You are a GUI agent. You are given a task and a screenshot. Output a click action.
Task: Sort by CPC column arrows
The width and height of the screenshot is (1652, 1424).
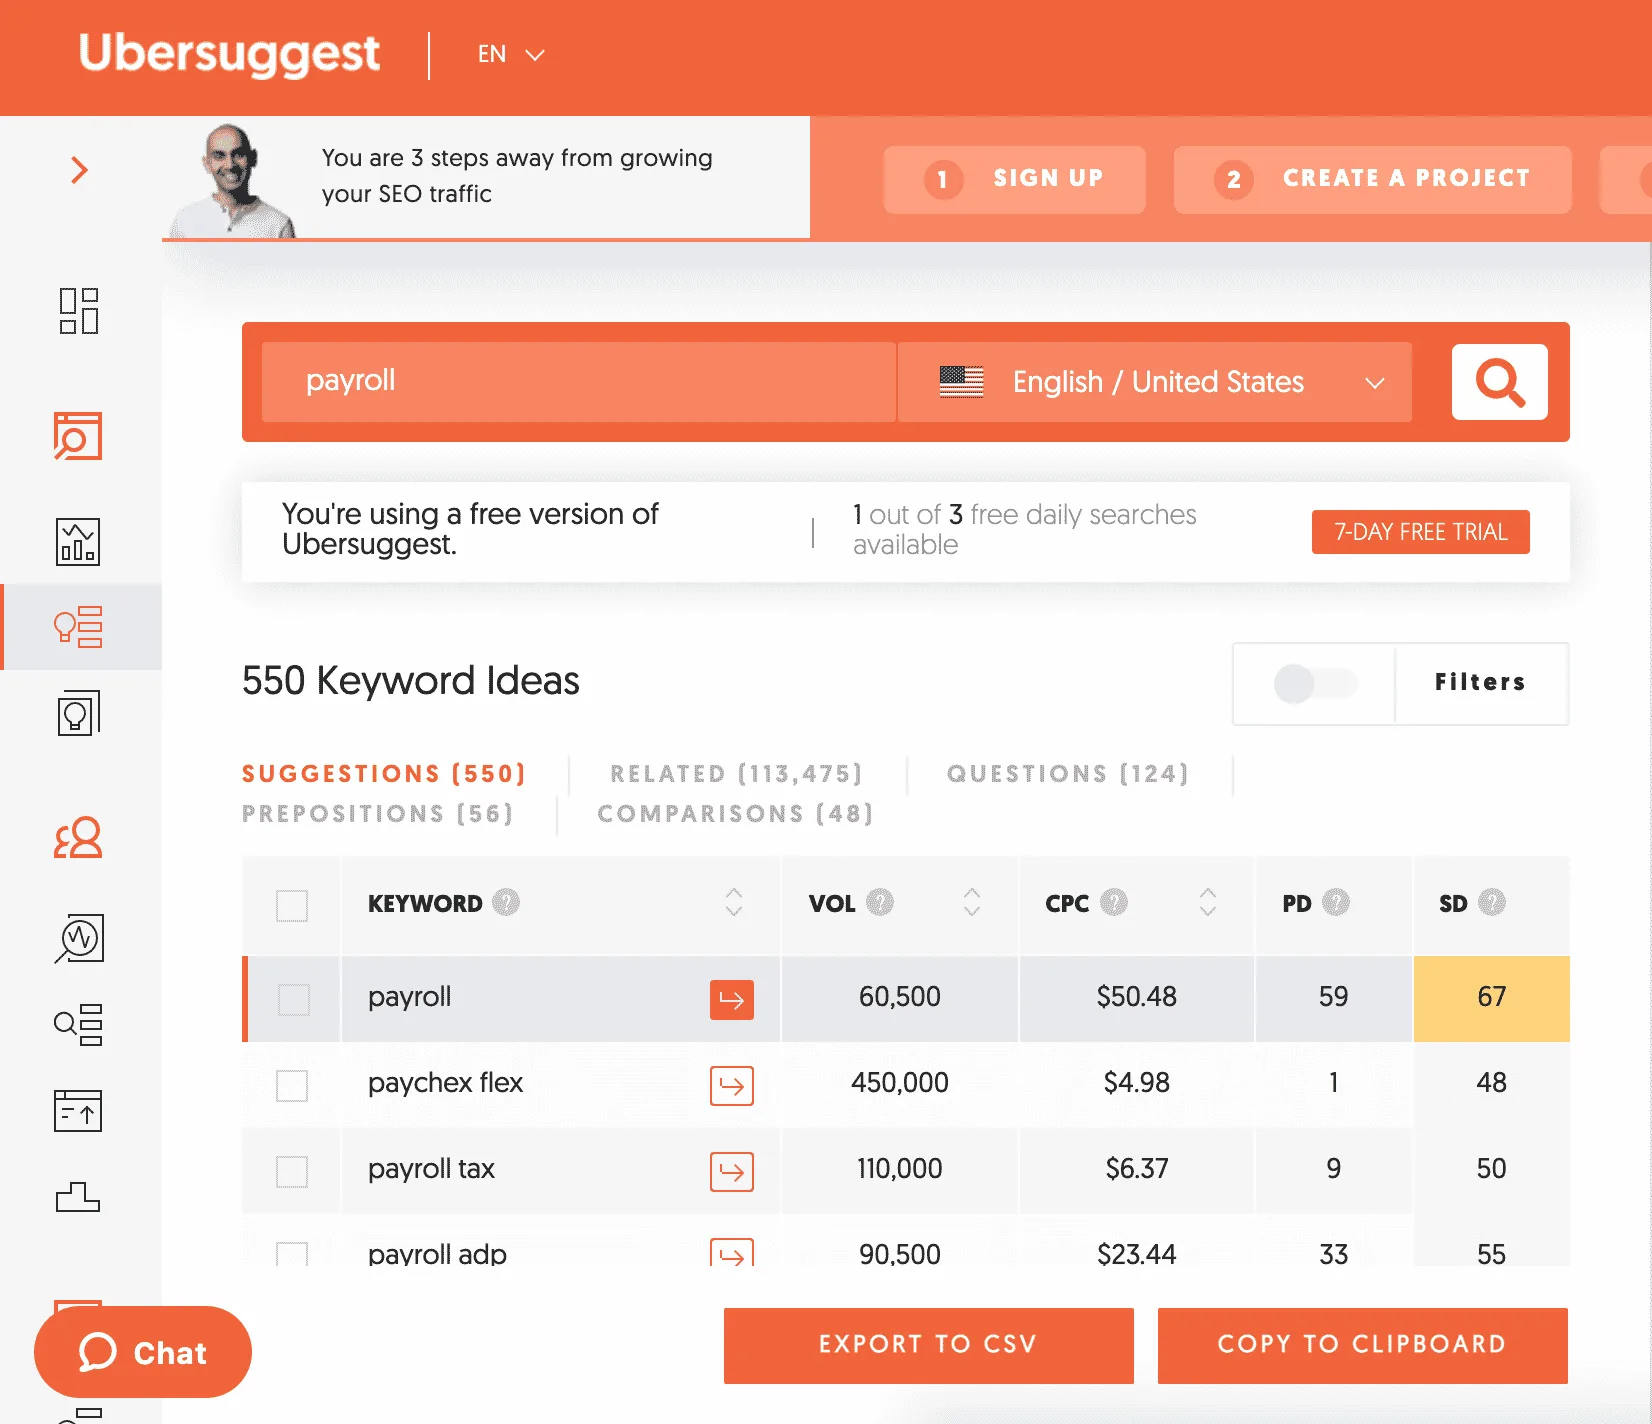tap(1208, 902)
